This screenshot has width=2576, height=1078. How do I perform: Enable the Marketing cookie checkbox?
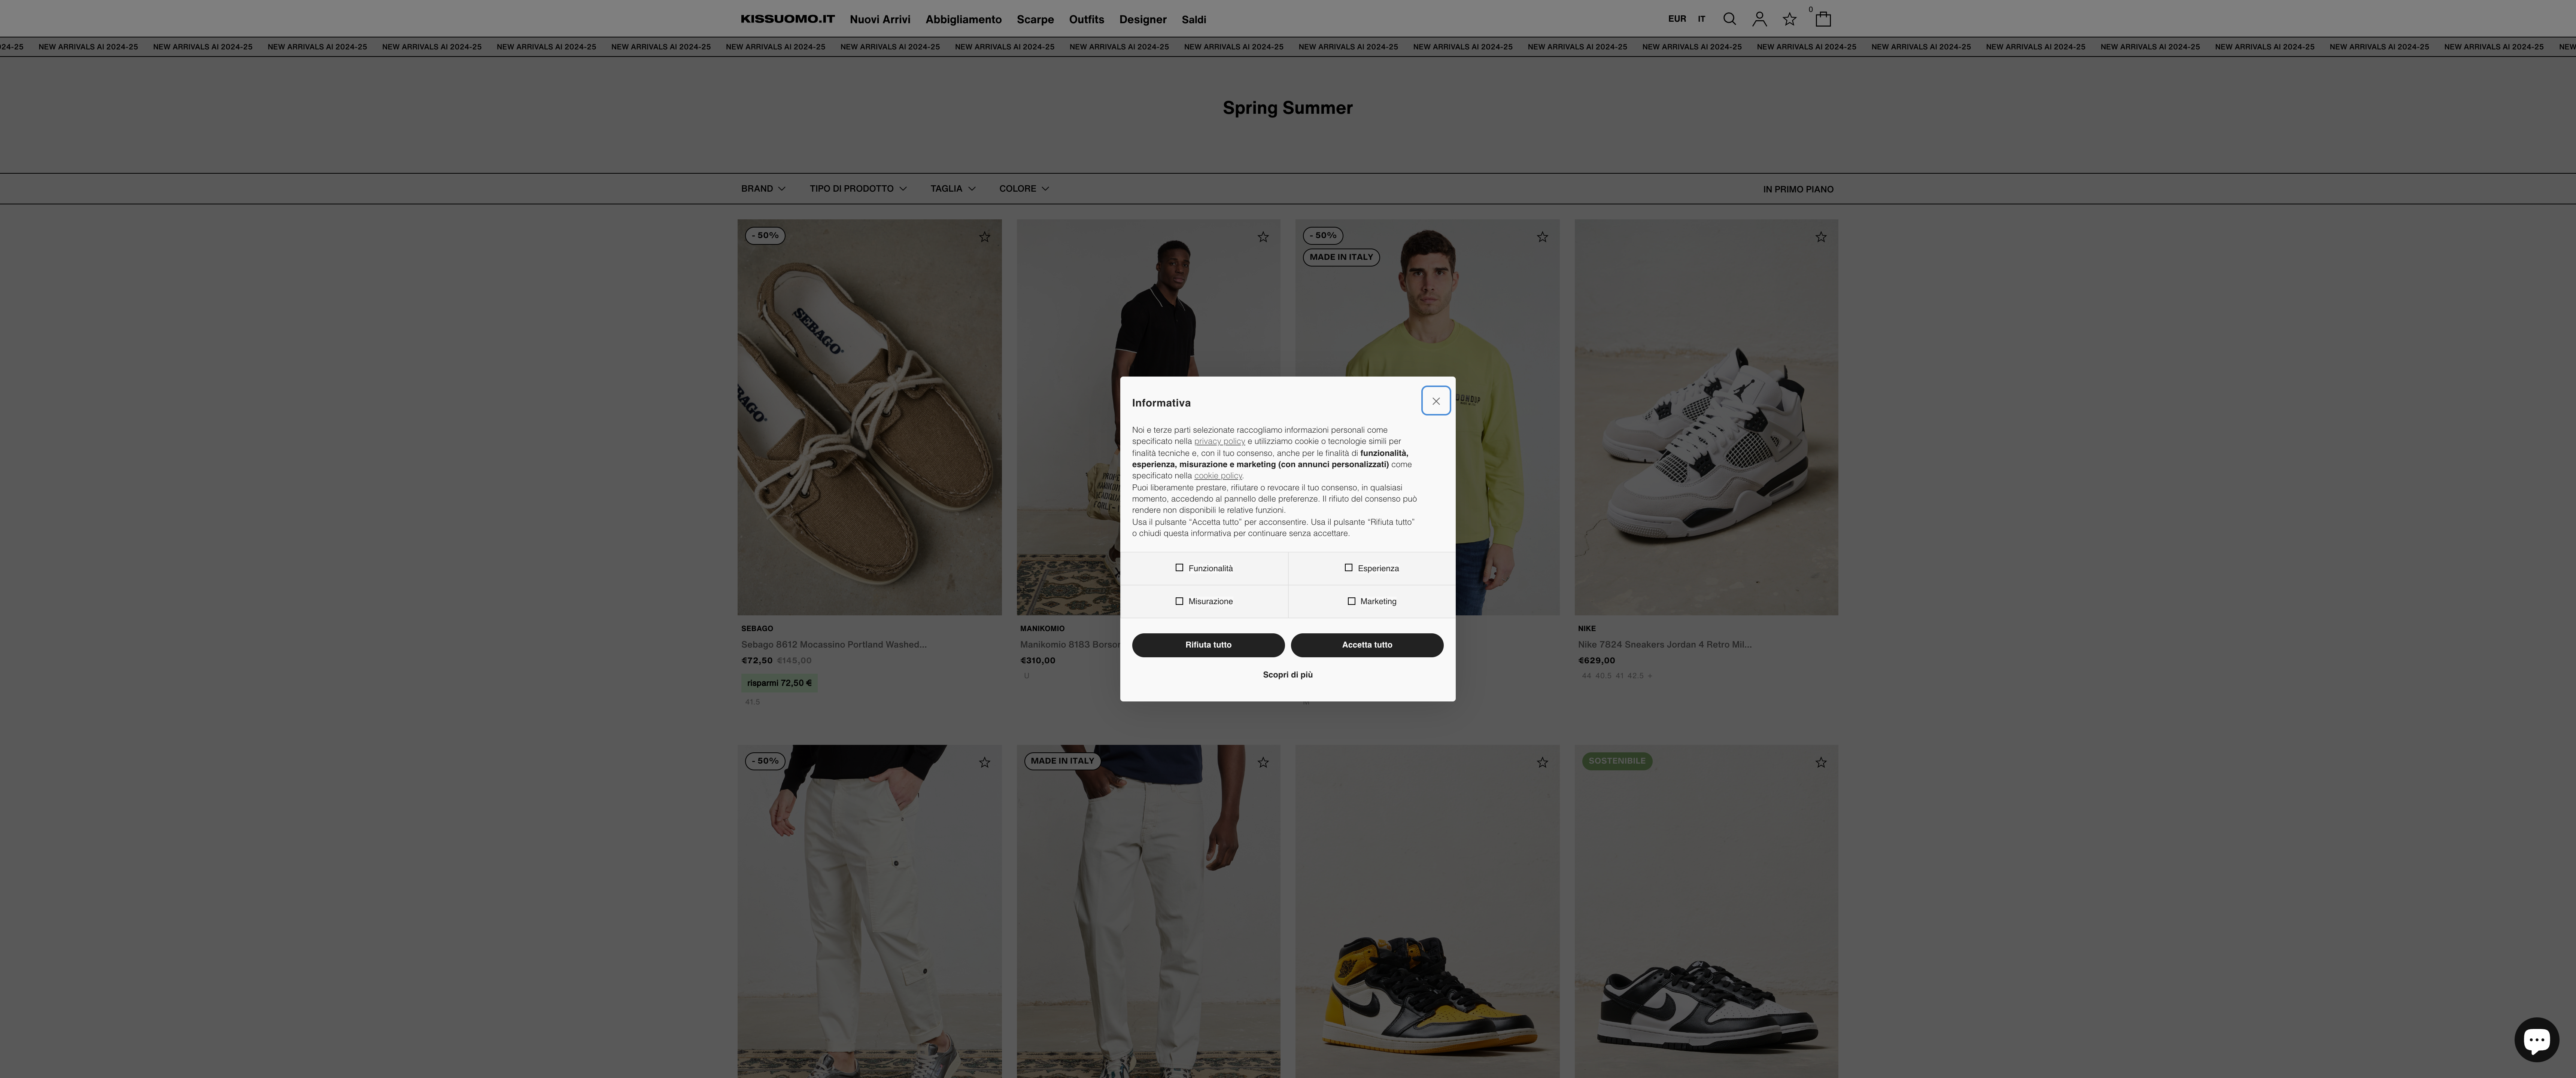[x=1350, y=601]
